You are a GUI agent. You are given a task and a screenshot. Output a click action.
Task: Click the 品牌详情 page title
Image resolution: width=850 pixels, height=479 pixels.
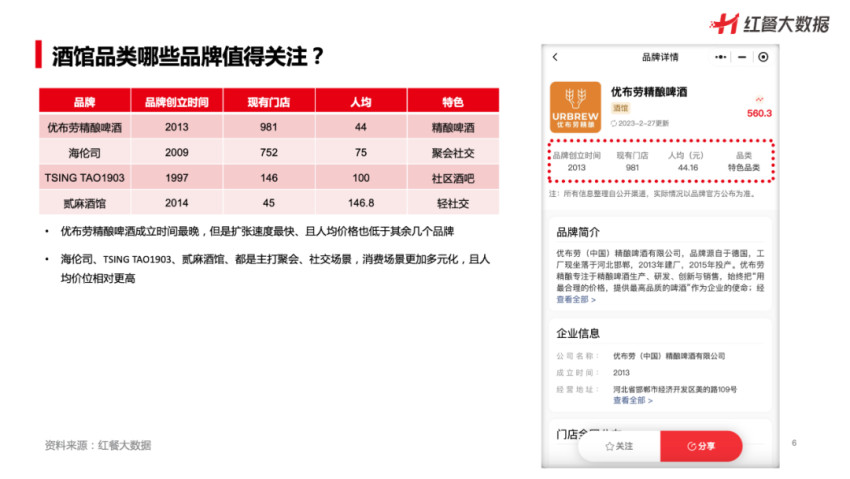tap(660, 57)
